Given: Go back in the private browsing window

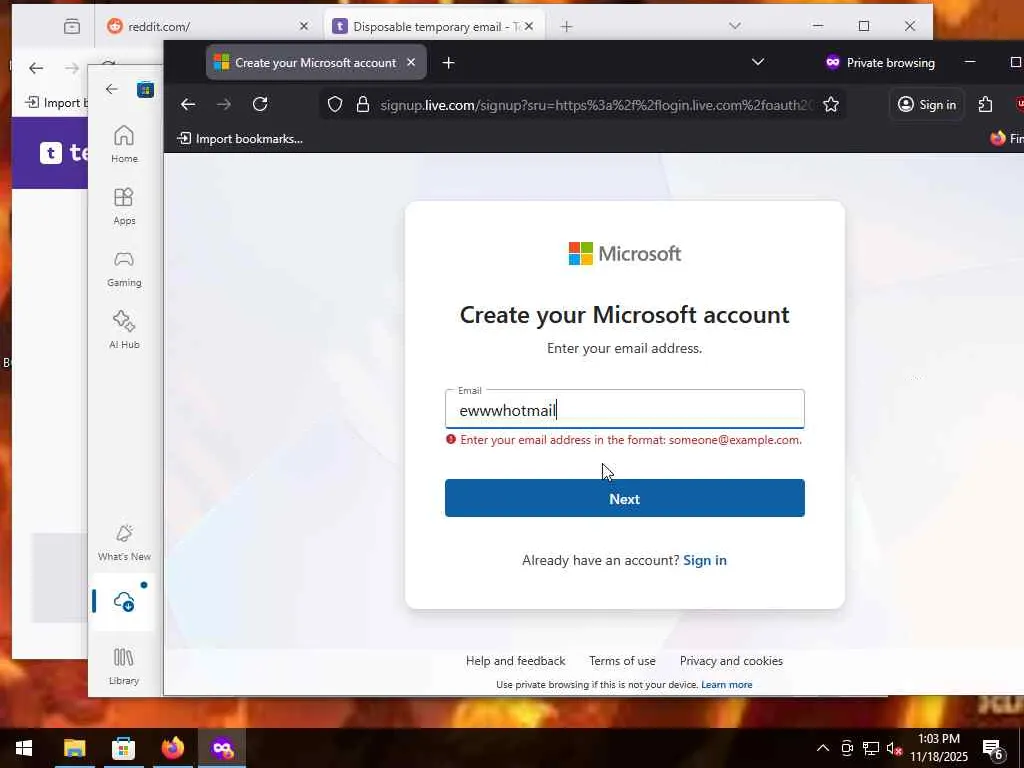Looking at the screenshot, I should point(188,104).
